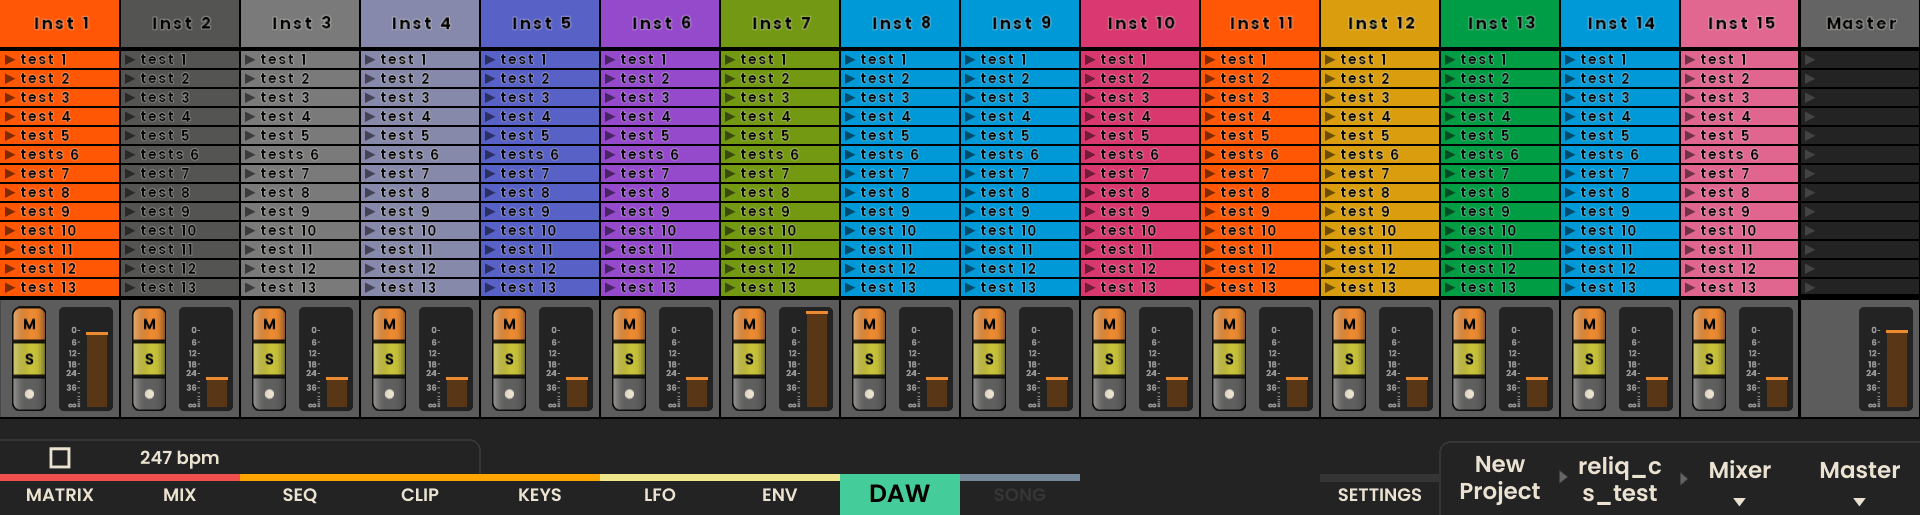Viewport: 1920px width, 515px height.
Task: Click the New Project button
Action: coord(1499,478)
